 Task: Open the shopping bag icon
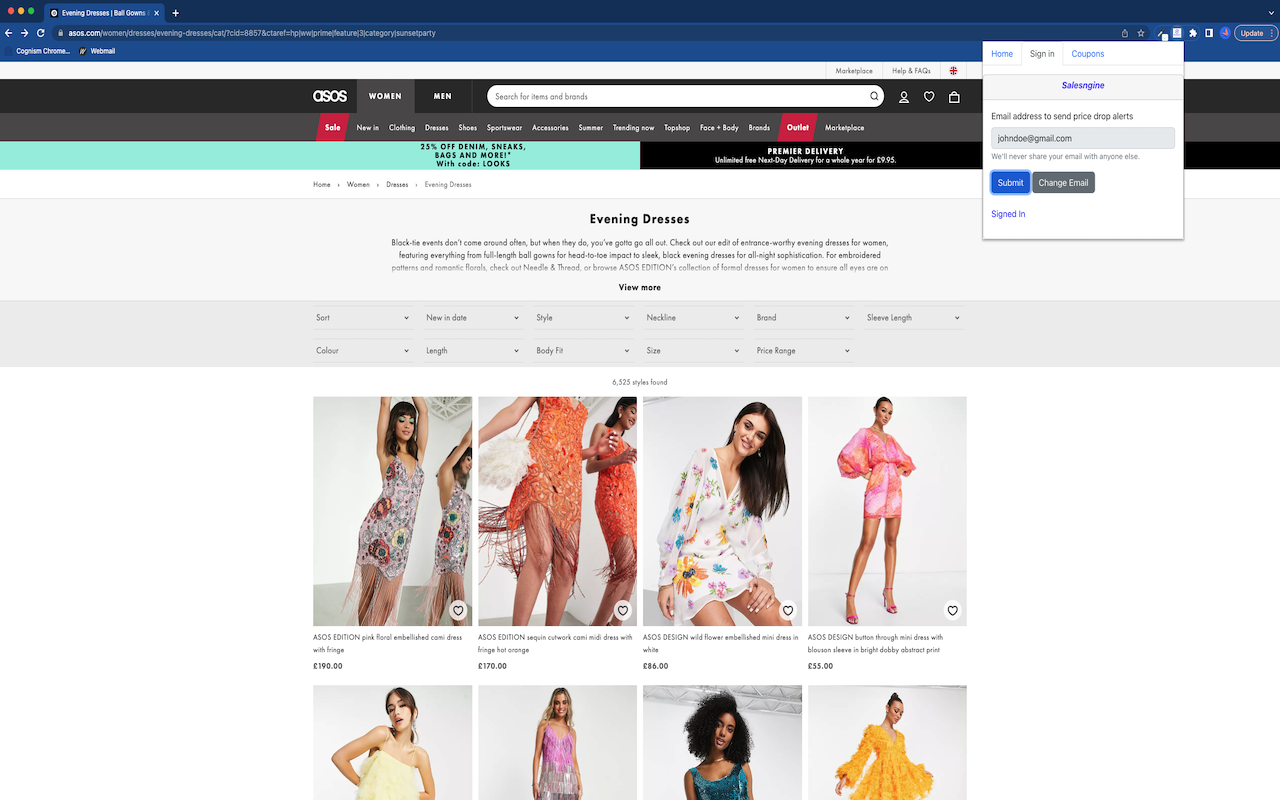pos(954,96)
